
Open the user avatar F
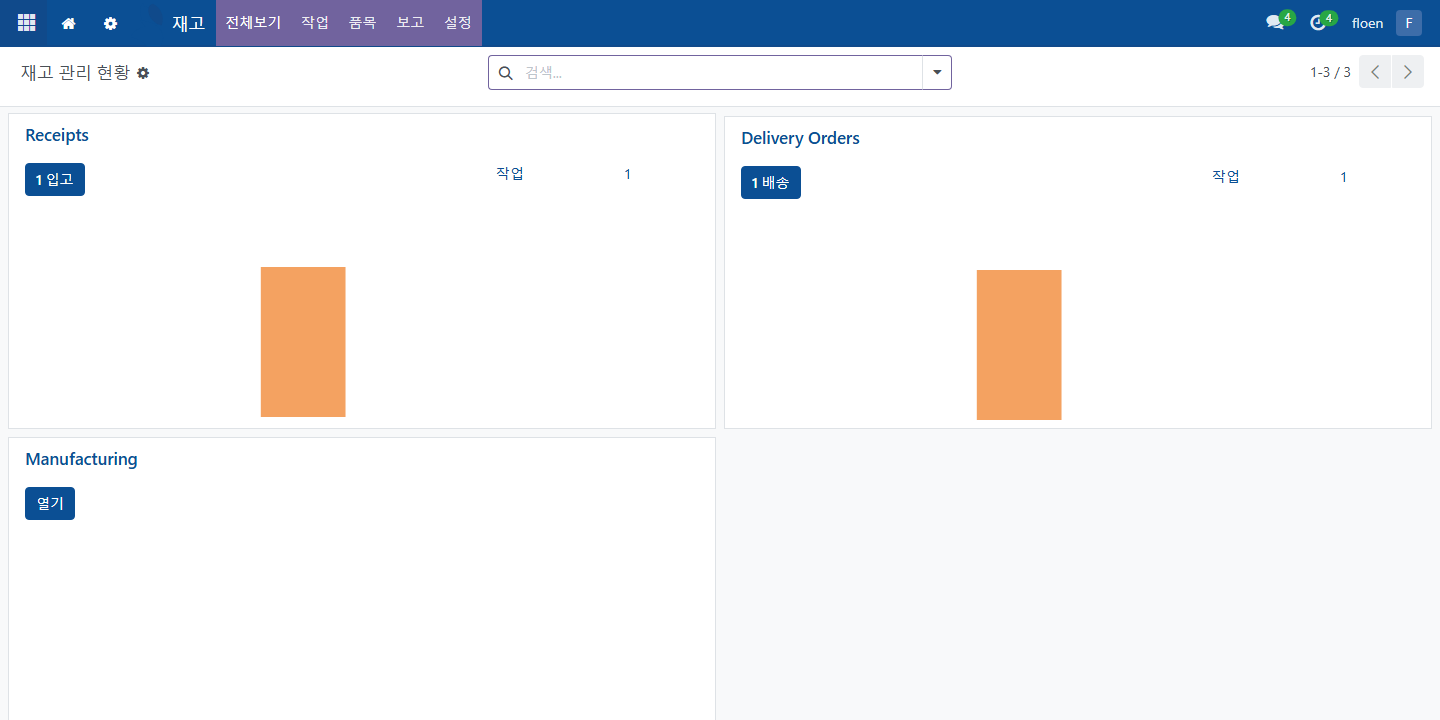pos(1409,23)
